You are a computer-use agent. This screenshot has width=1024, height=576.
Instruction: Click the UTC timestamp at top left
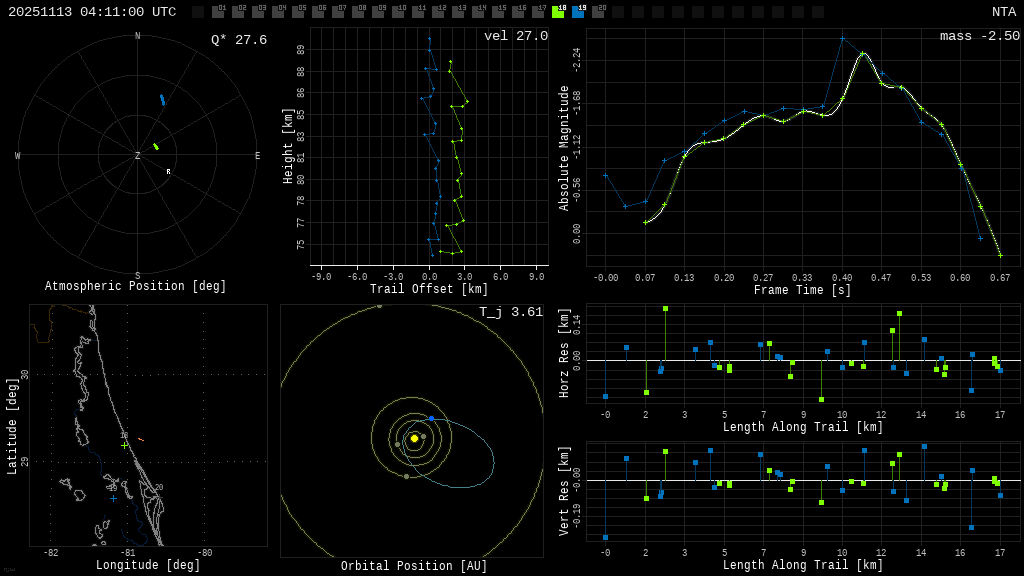(x=92, y=12)
